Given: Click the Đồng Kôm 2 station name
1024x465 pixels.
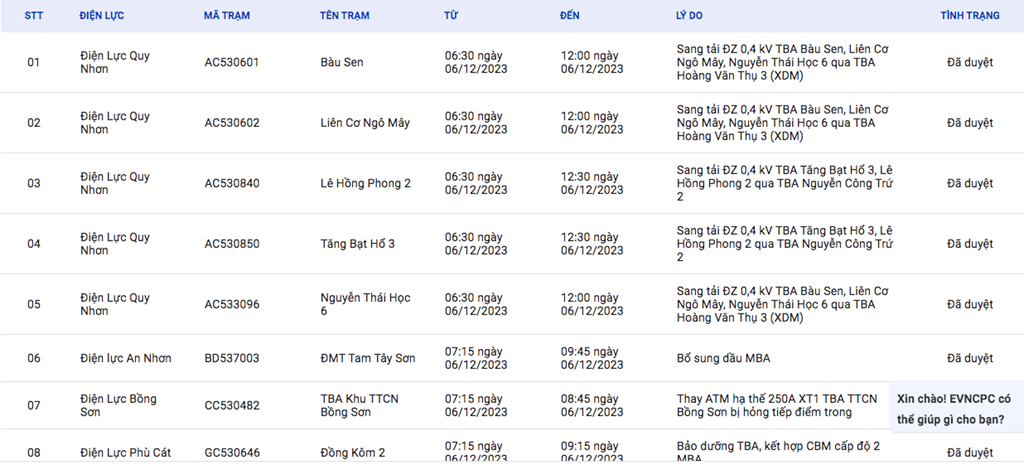Looking at the screenshot, I should pyautogui.click(x=353, y=453).
